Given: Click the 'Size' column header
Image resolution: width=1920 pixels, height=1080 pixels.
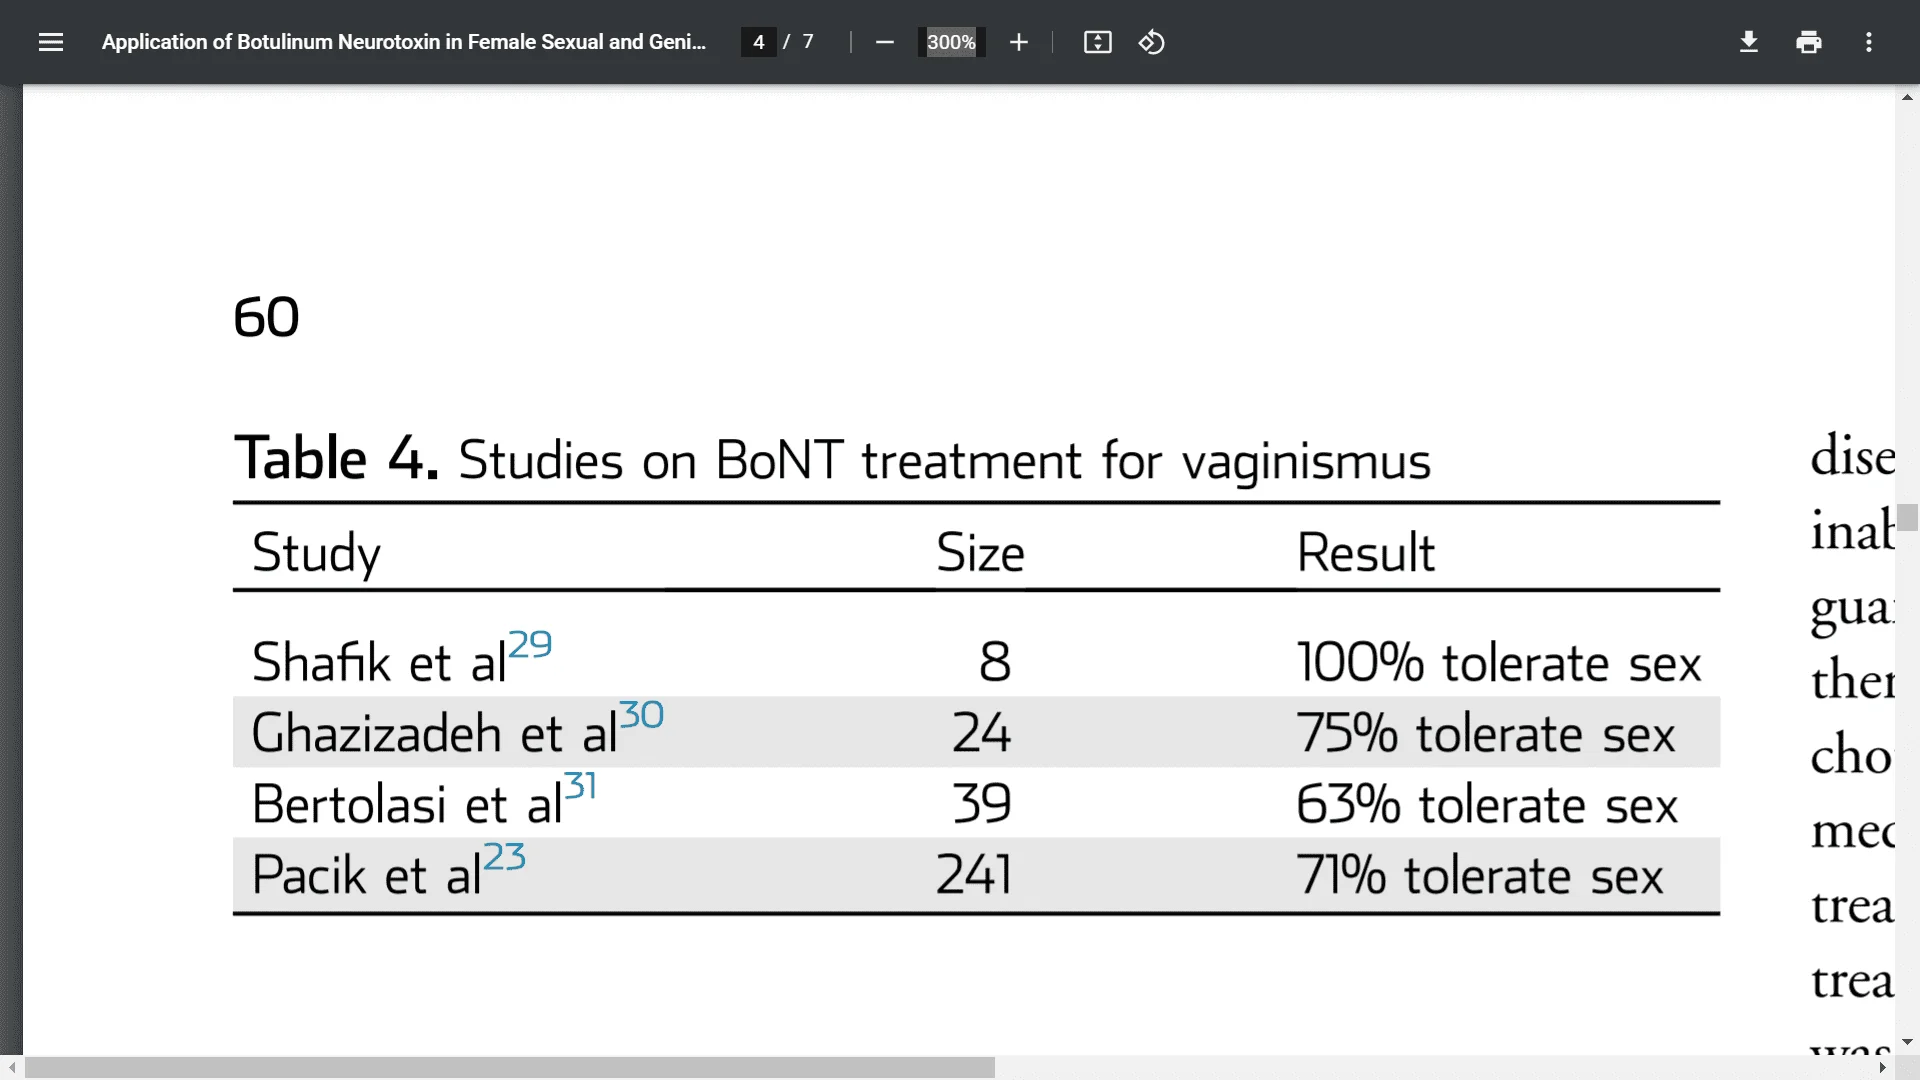Looking at the screenshot, I should pos(980,552).
